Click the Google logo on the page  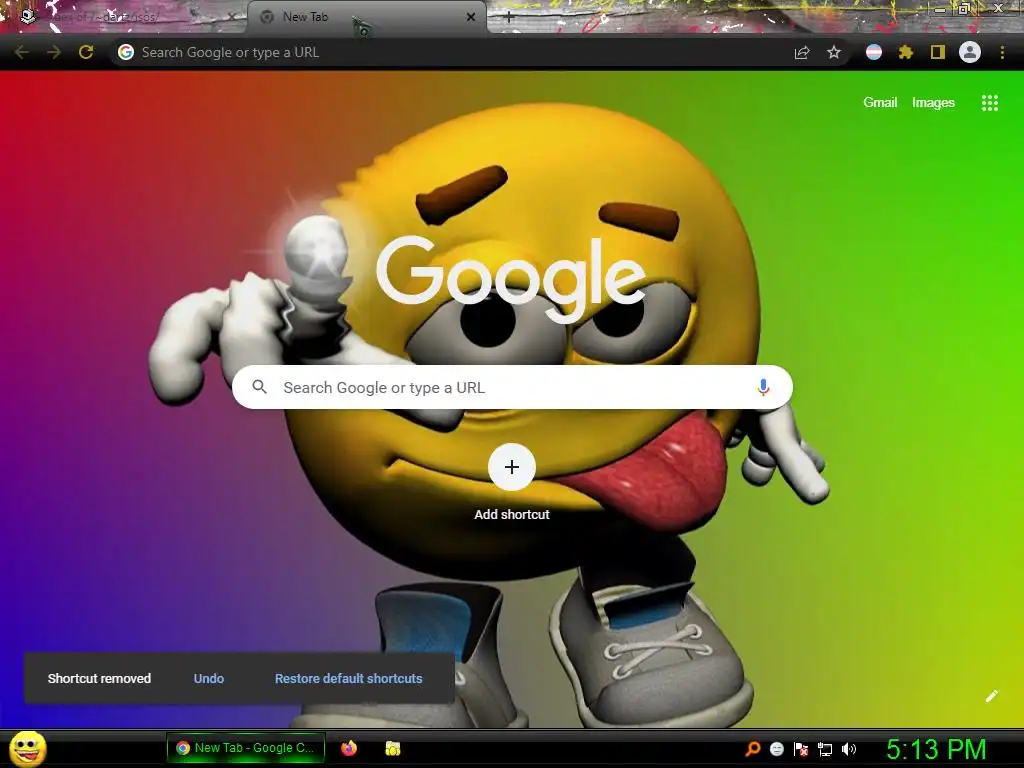pos(511,279)
